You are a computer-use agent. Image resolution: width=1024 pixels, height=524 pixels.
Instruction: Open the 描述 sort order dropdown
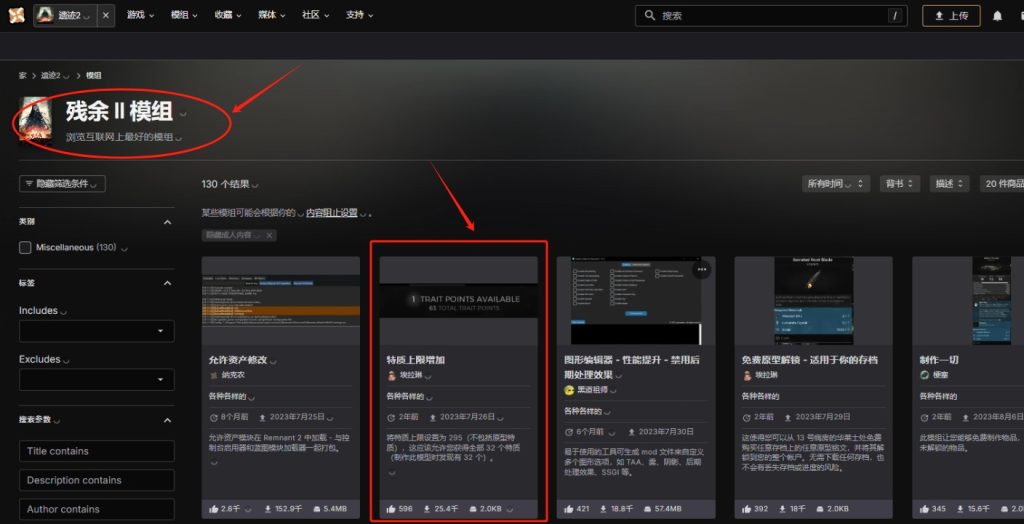tap(949, 184)
